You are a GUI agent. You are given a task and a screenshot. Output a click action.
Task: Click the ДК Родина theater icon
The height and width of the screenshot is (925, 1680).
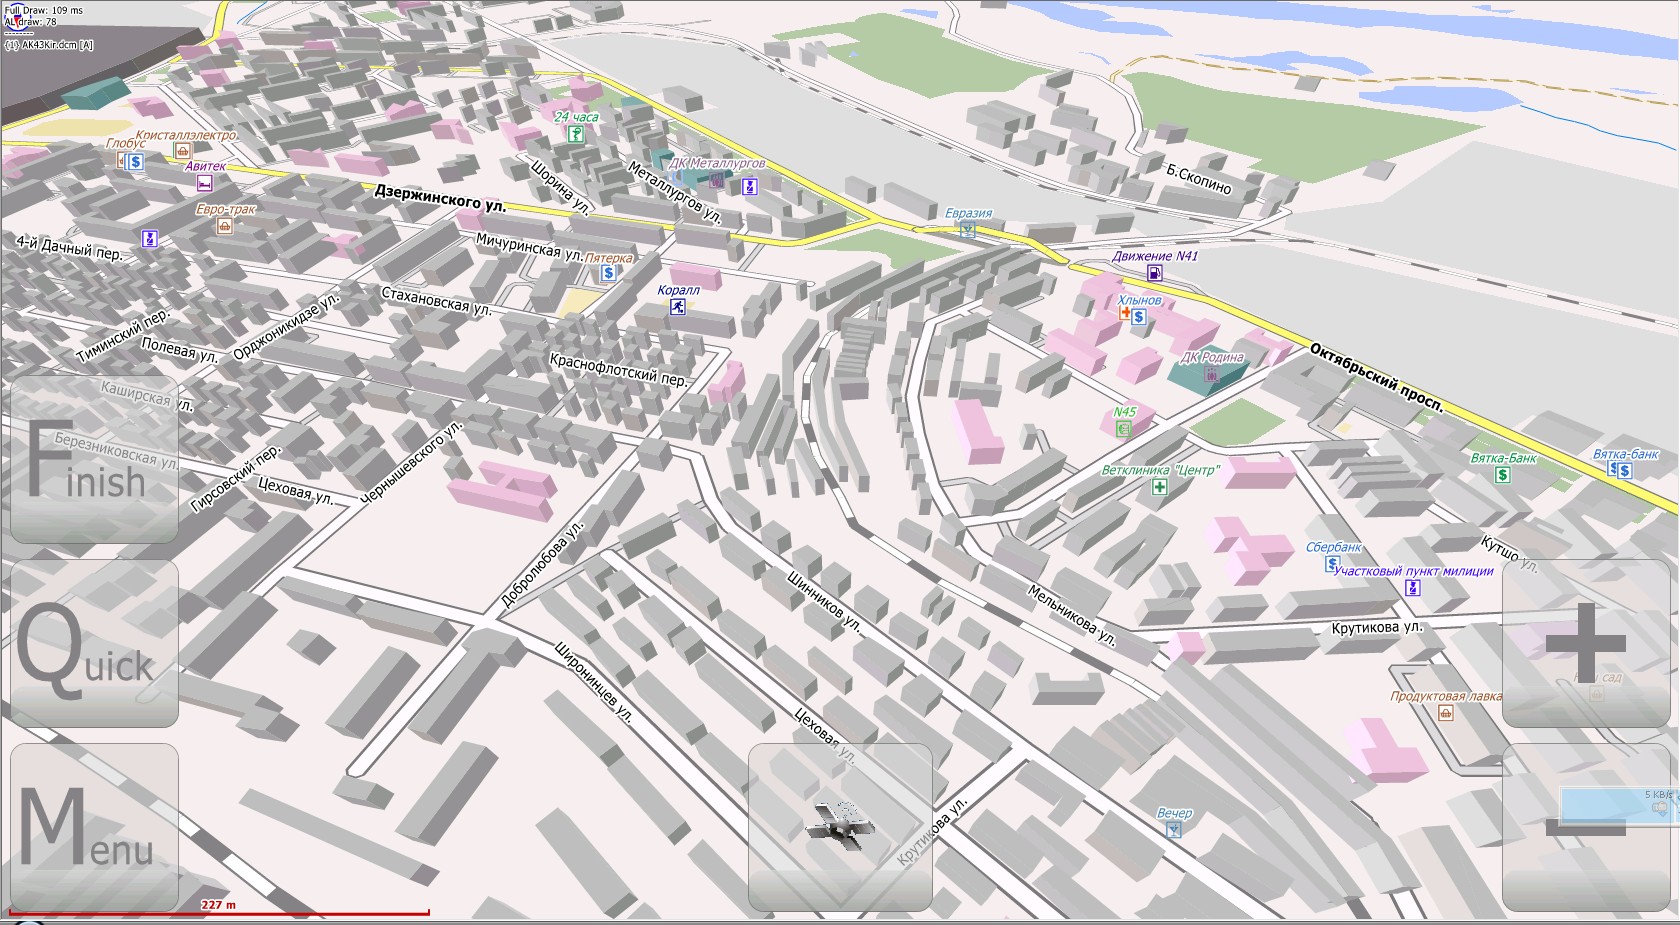(x=1211, y=374)
